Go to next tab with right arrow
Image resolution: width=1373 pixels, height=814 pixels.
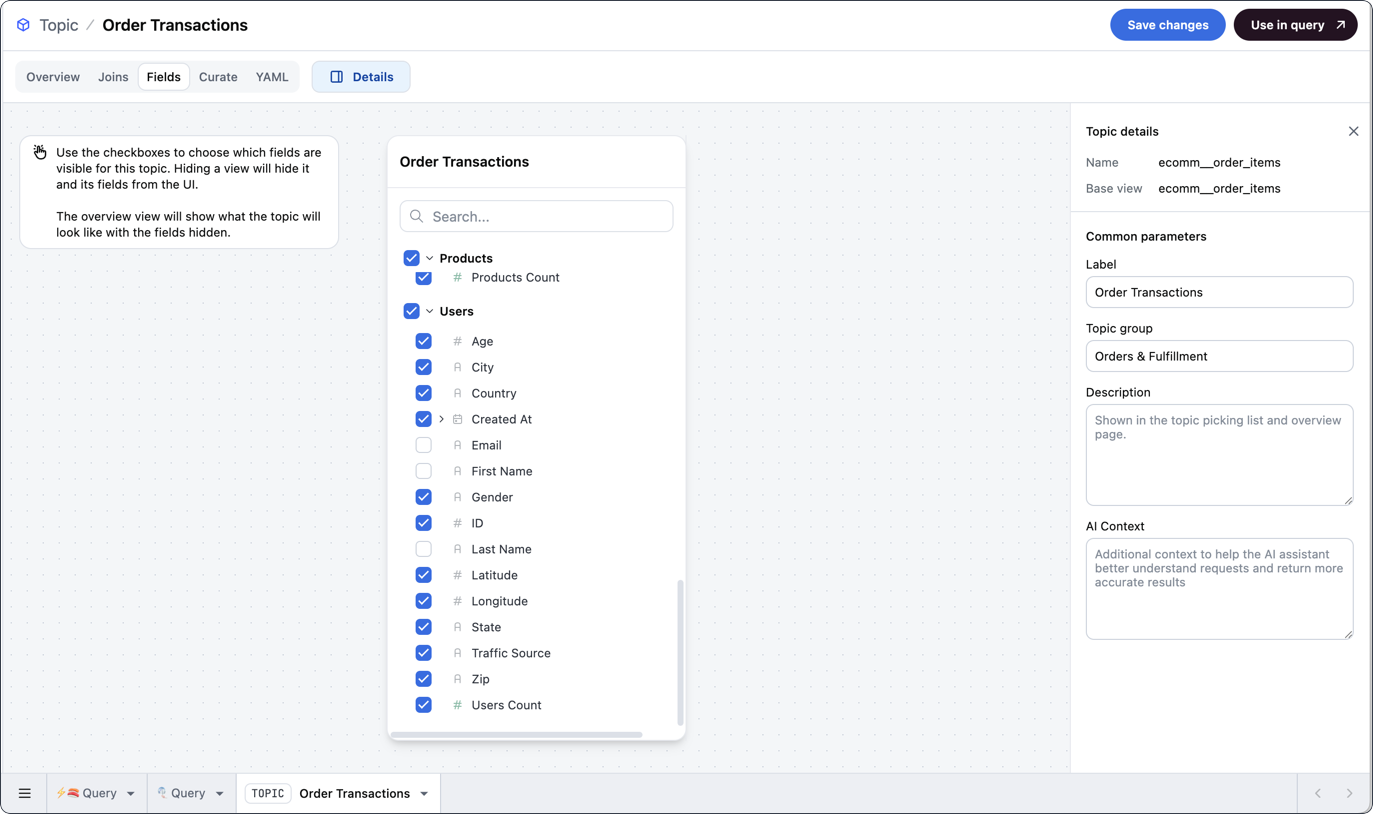point(1349,793)
